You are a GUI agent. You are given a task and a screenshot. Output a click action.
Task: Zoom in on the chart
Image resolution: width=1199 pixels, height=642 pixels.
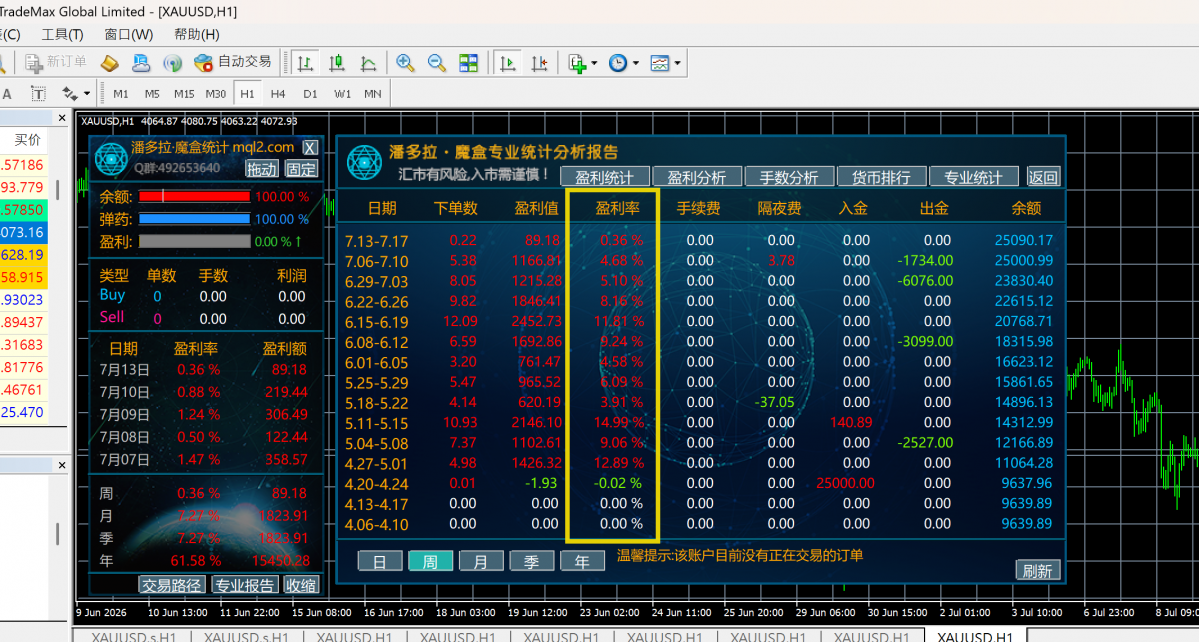pyautogui.click(x=405, y=63)
